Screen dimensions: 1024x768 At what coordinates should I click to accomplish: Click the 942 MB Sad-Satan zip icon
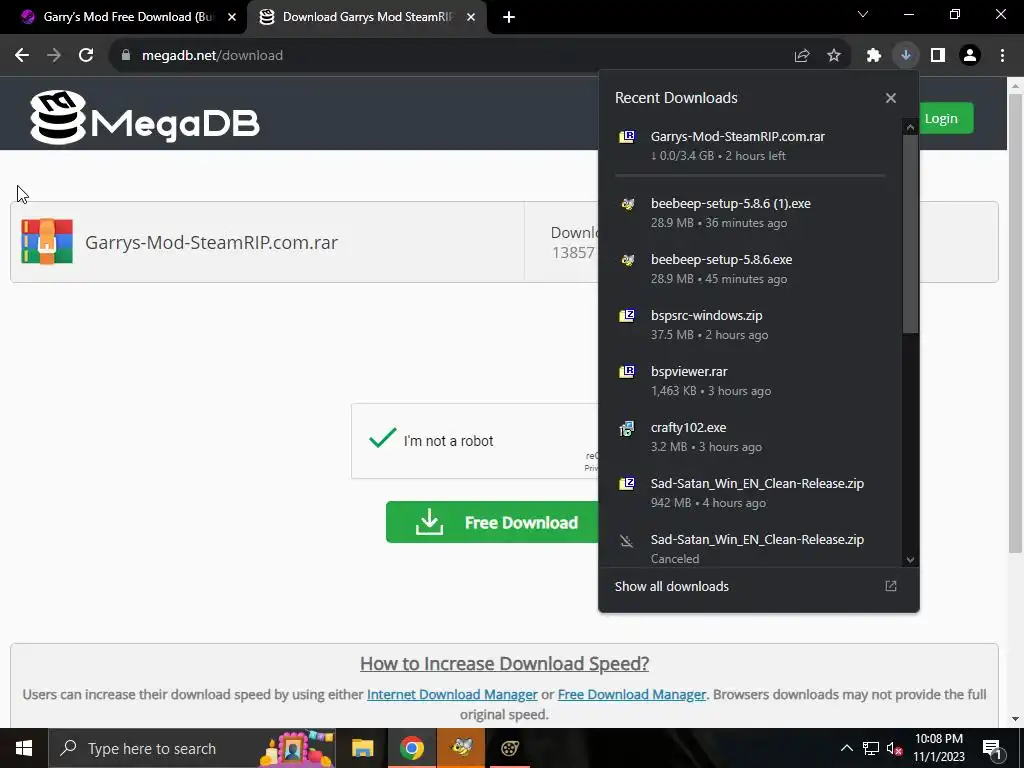pyautogui.click(x=627, y=484)
